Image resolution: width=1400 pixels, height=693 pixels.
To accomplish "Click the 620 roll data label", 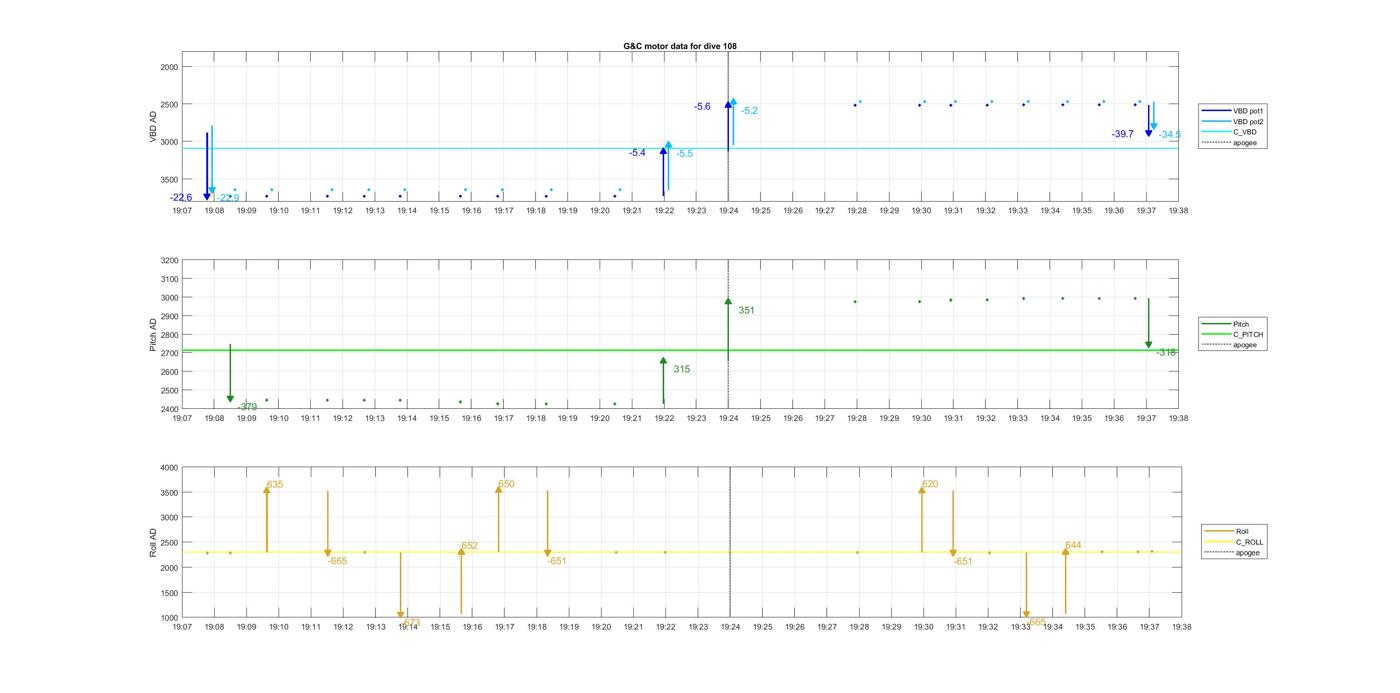I will point(930,485).
